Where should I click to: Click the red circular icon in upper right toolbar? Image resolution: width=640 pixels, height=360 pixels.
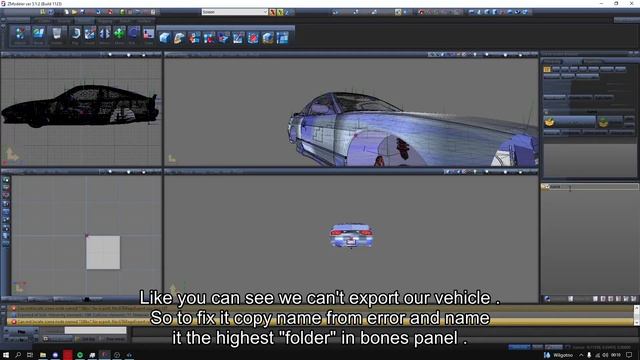[421, 12]
